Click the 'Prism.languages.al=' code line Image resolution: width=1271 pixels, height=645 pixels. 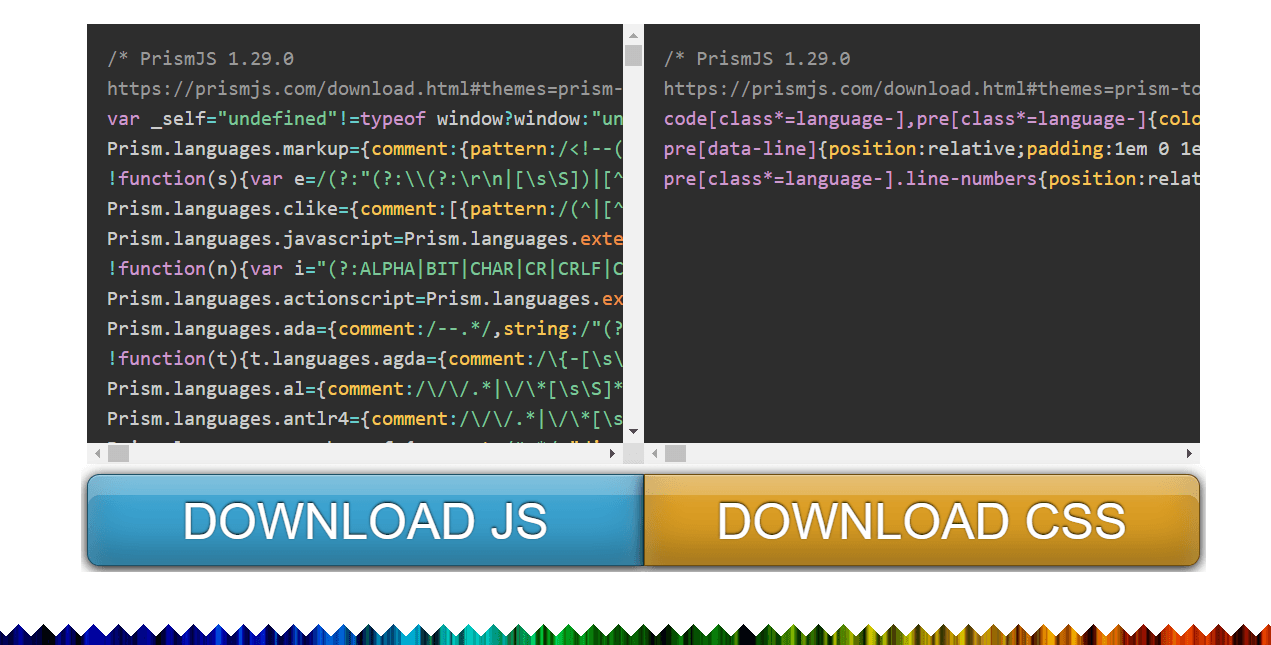[x=365, y=389]
